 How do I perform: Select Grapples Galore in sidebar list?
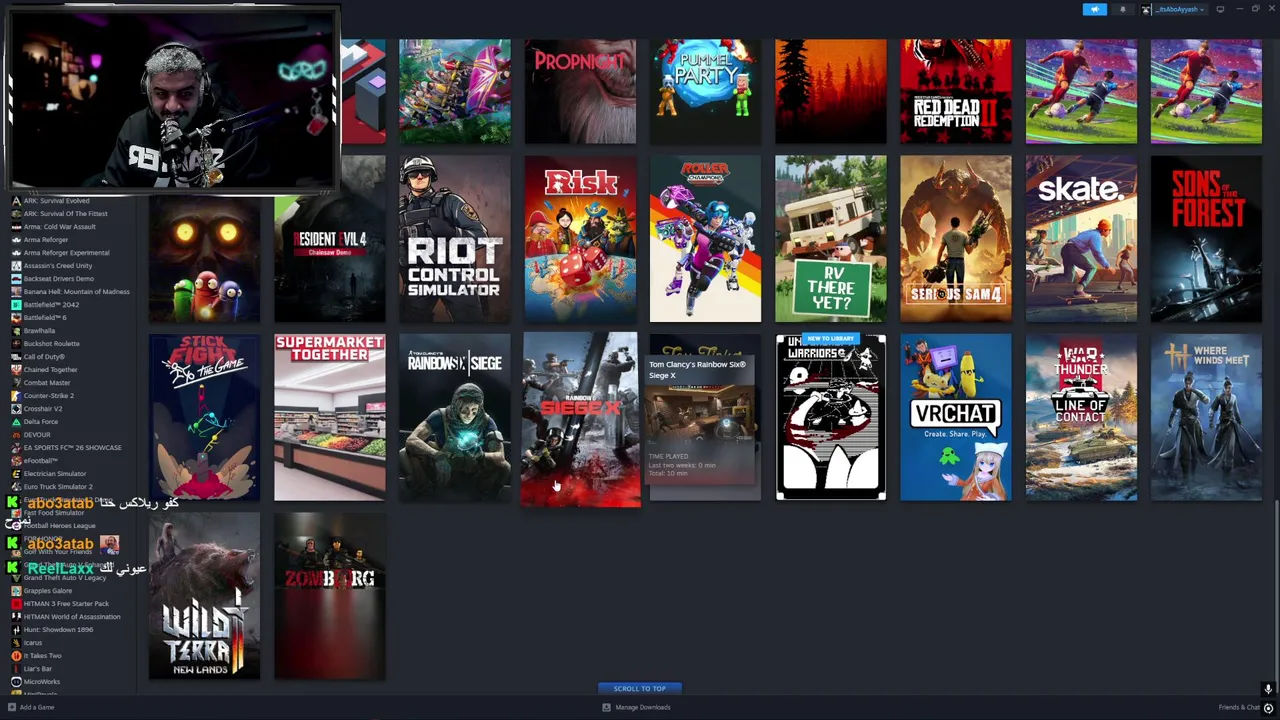click(48, 591)
